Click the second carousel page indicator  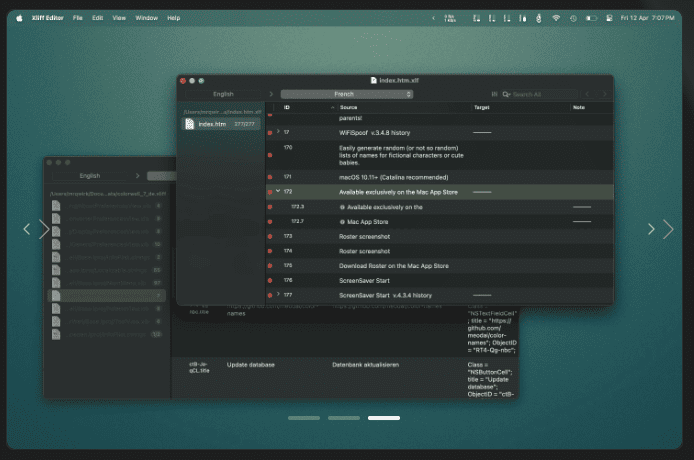point(344,418)
